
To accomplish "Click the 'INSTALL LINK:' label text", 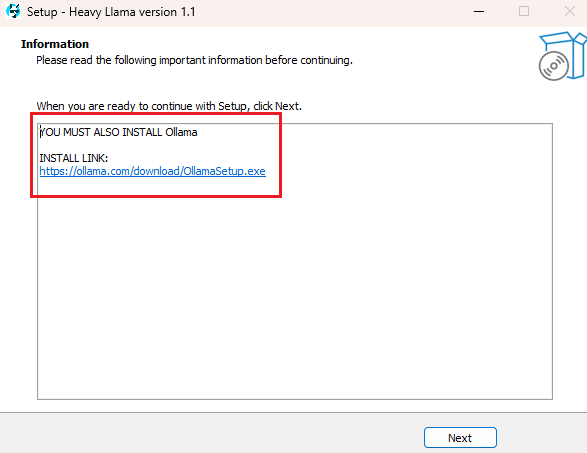I will (74, 158).
